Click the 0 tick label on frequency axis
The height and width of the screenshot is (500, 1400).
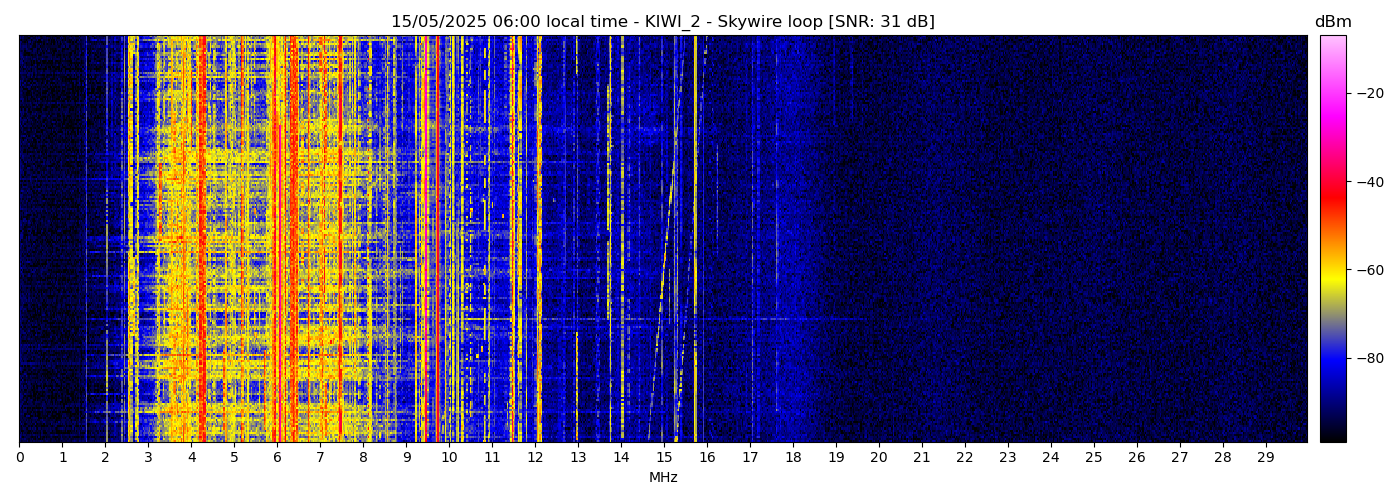point(20,457)
